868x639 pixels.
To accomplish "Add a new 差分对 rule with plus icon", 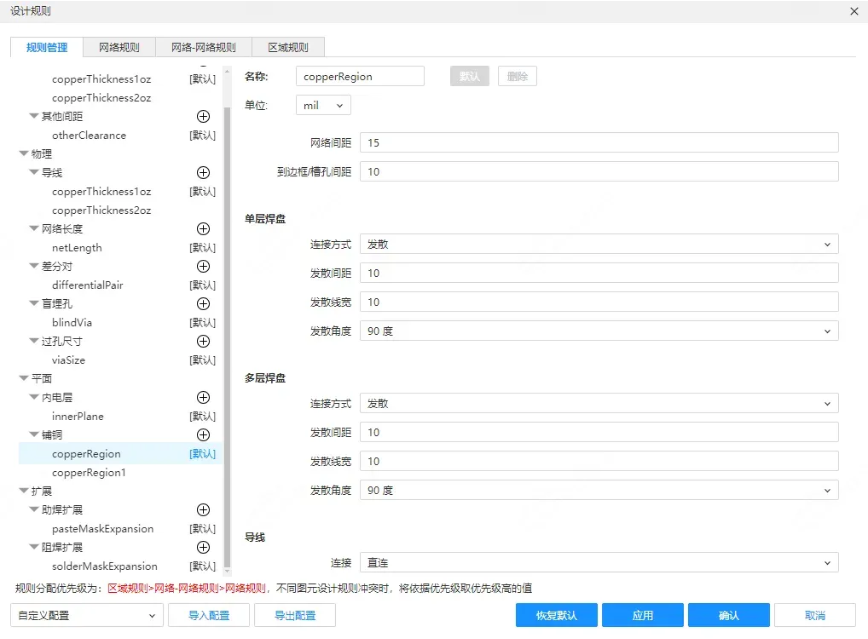I will click(x=203, y=266).
